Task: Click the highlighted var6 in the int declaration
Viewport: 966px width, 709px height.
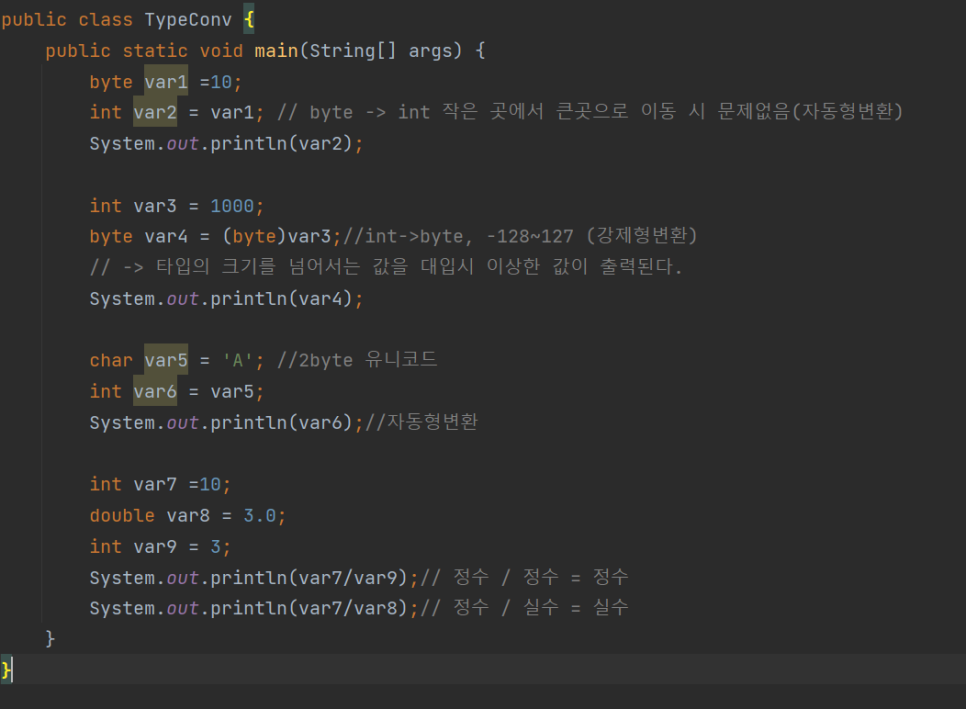Action: 155,391
